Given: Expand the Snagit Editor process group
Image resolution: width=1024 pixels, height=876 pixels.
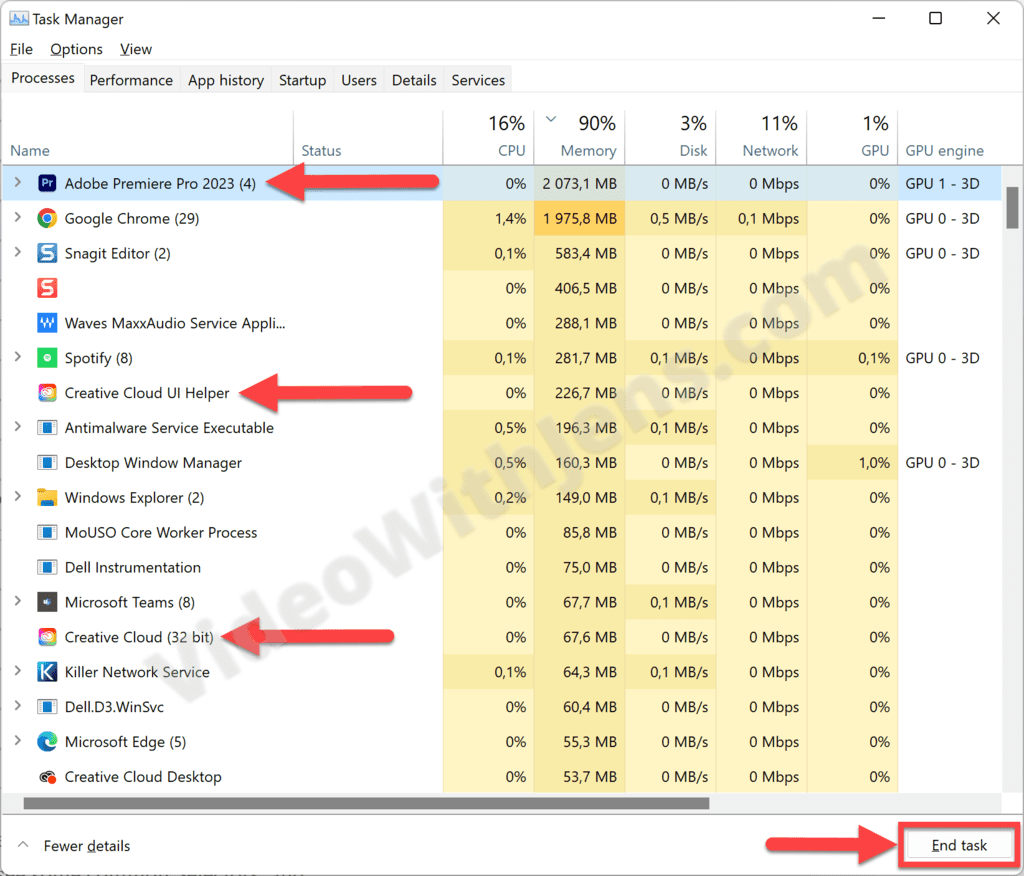Looking at the screenshot, I should coord(18,253).
